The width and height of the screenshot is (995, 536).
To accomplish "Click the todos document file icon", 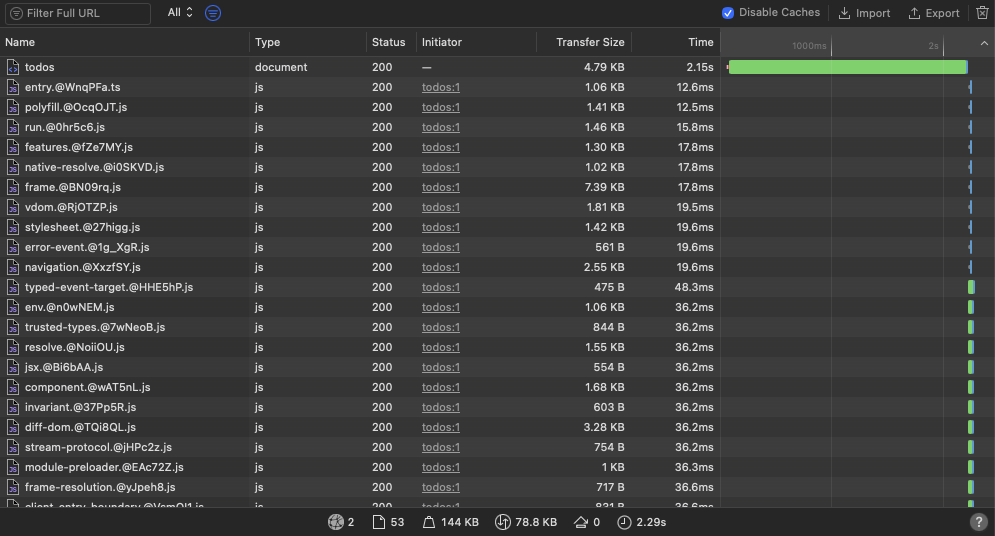I will [13, 67].
